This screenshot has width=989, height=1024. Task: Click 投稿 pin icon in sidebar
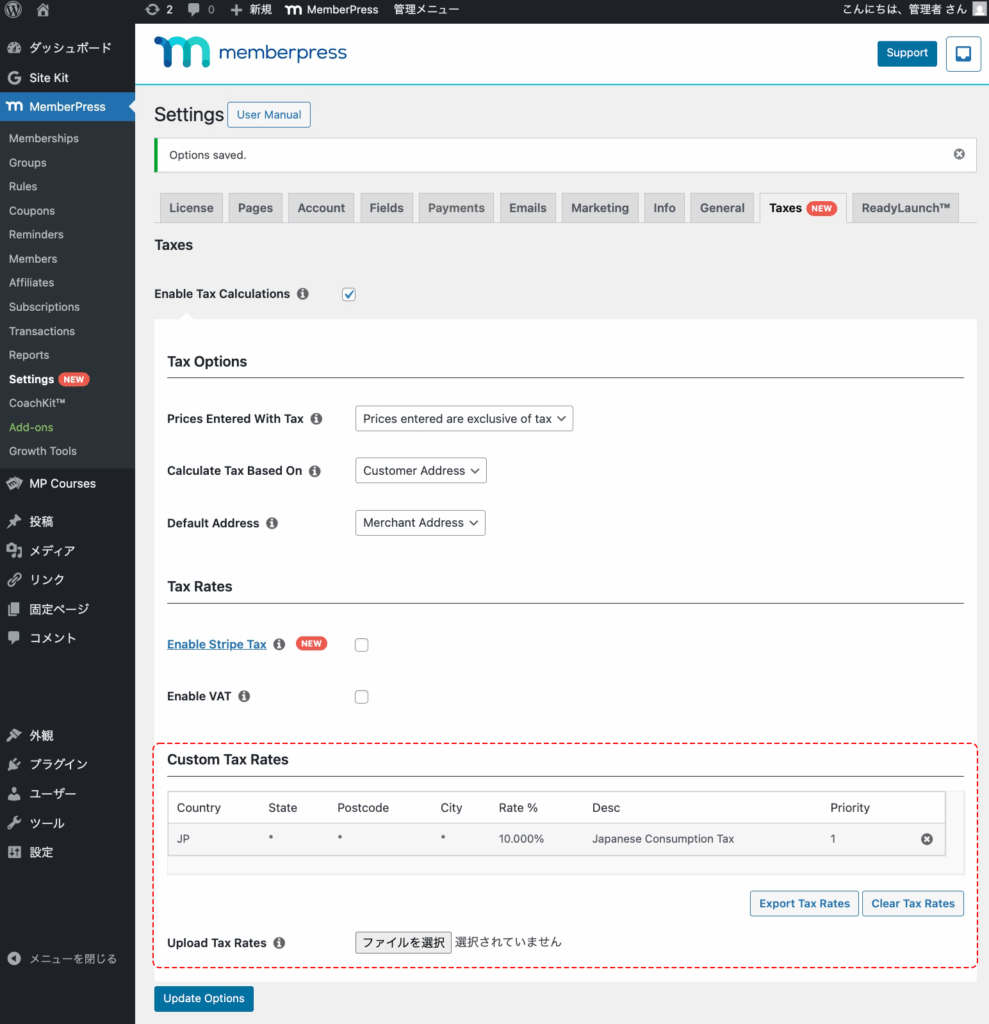14,521
